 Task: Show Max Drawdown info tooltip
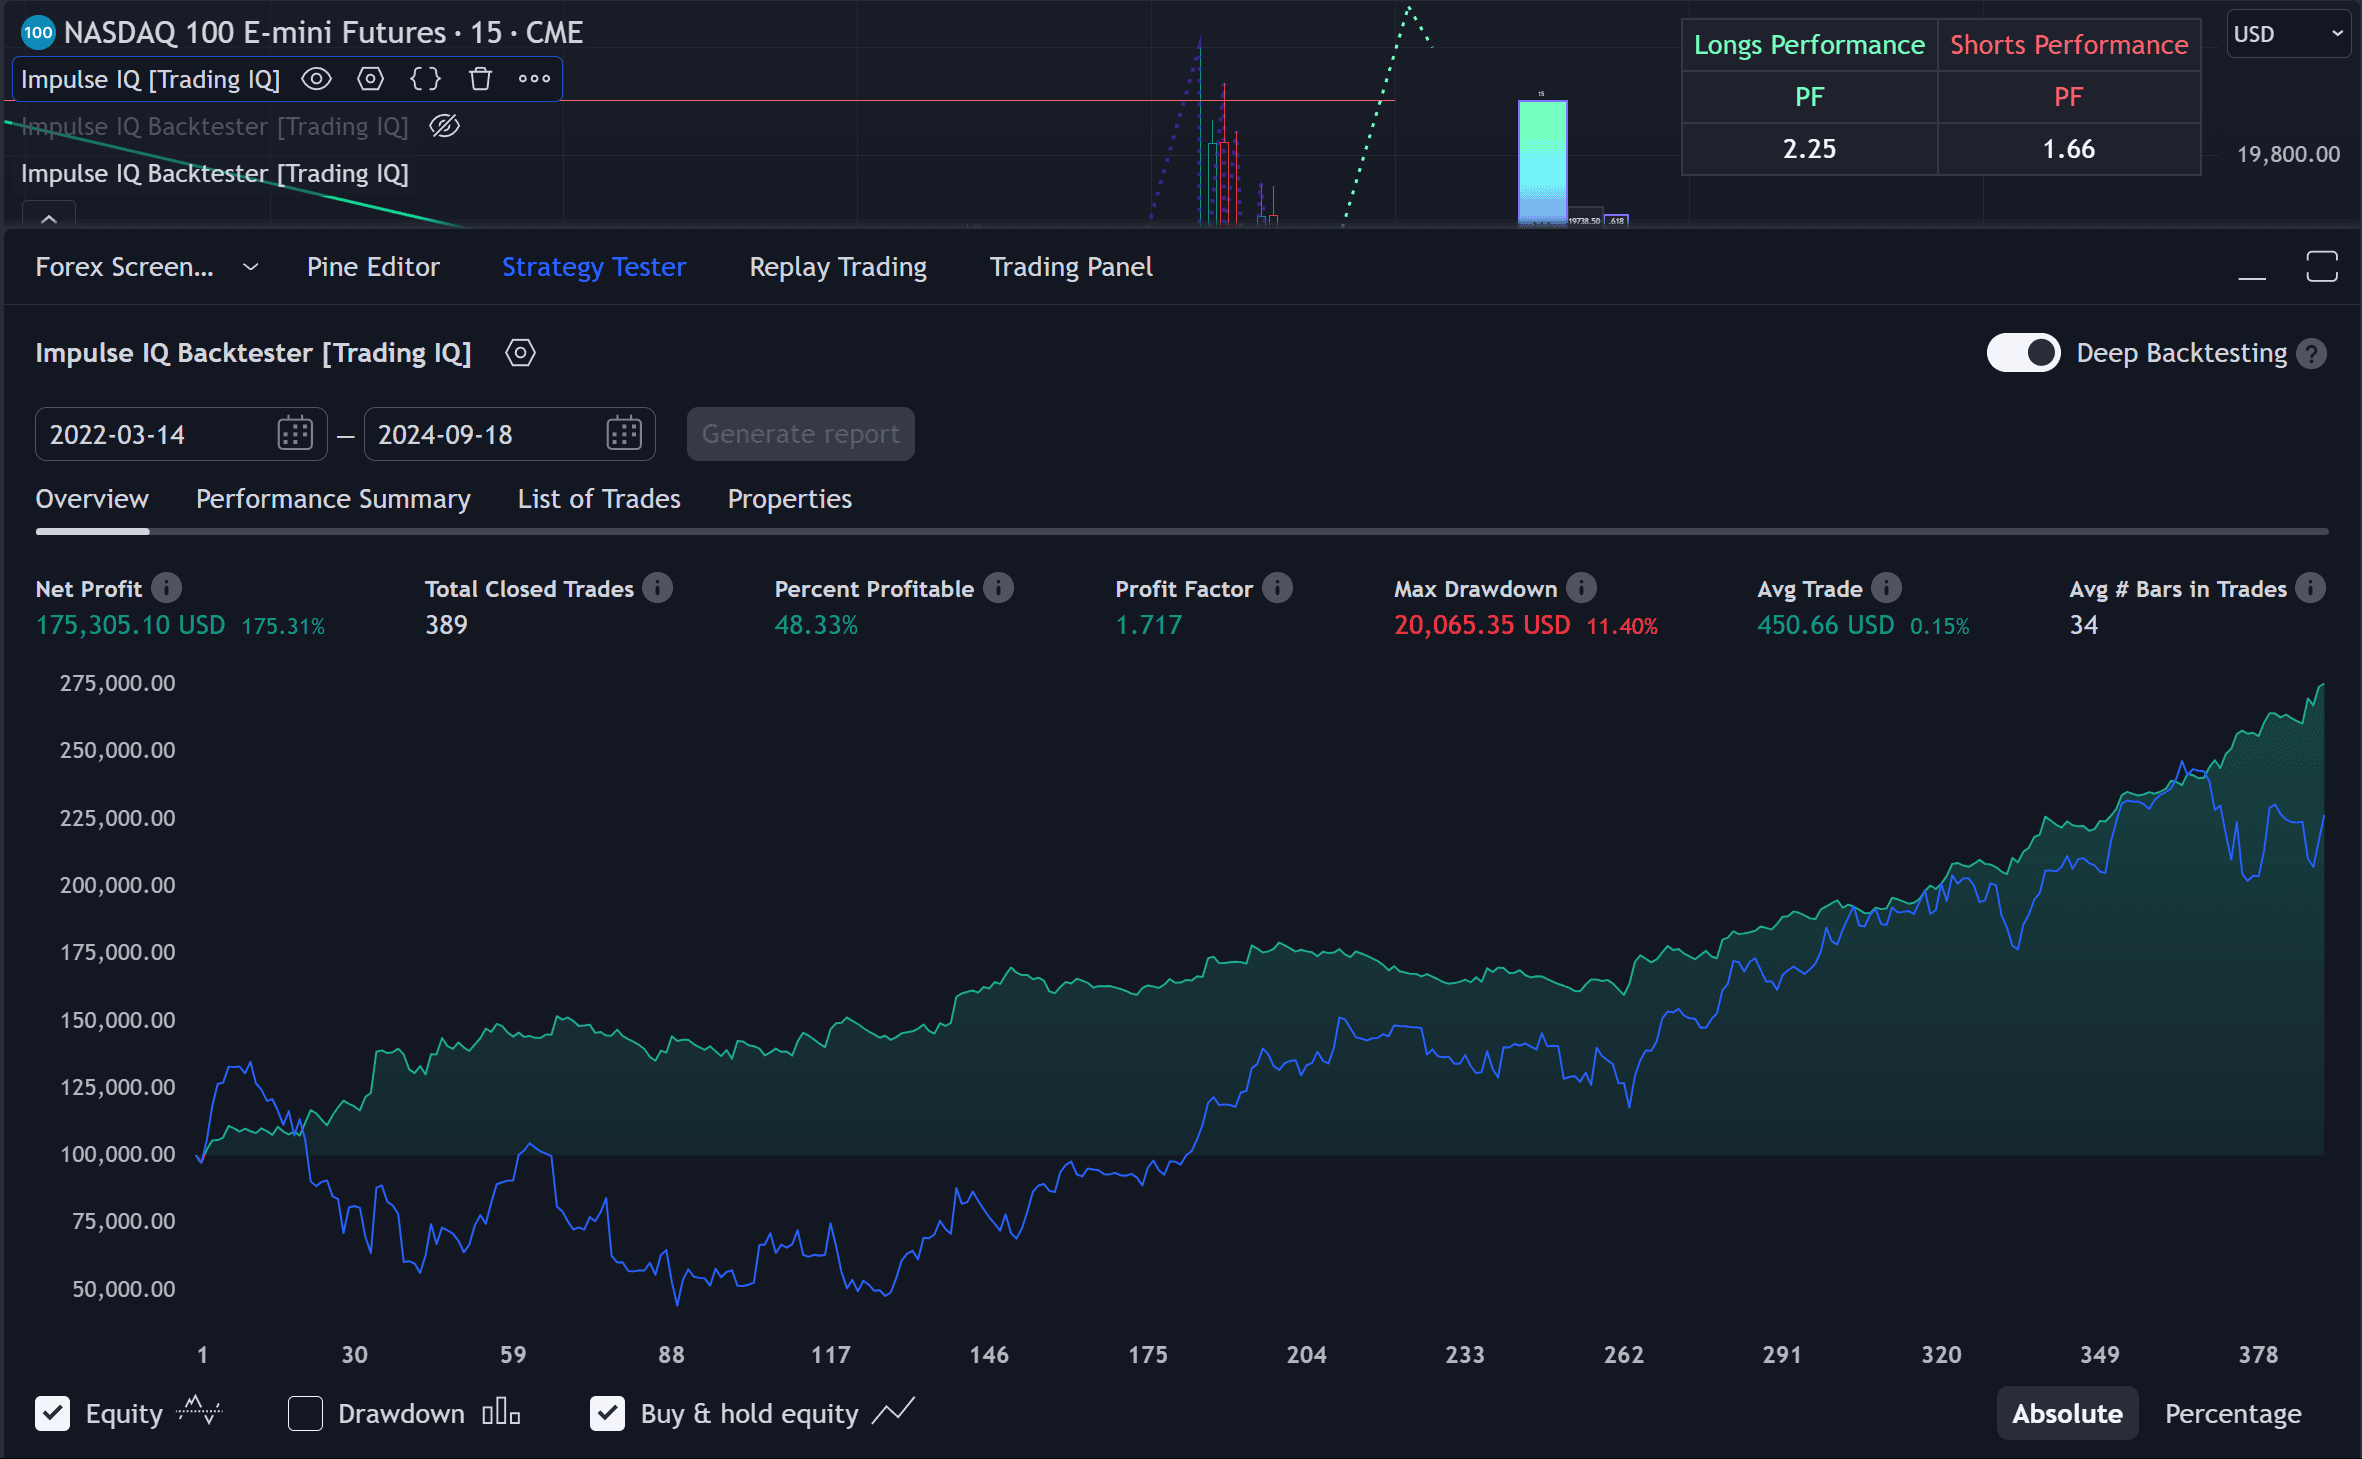[1581, 588]
